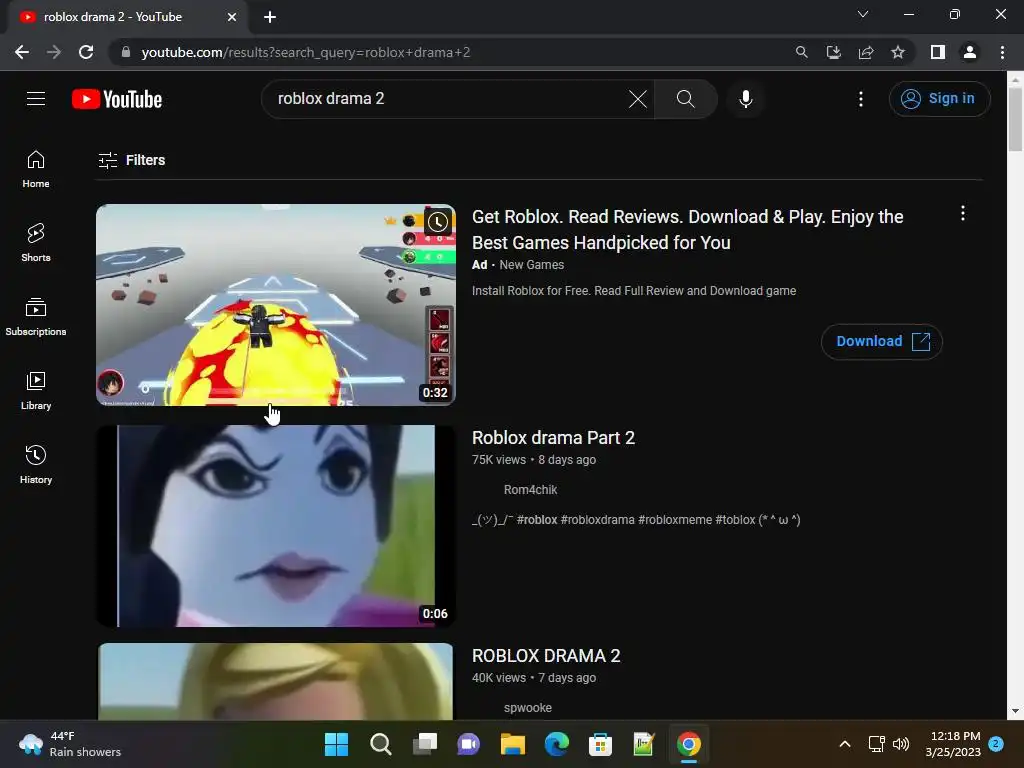Play ROBLOX DRAMA 2 thumbnail
The height and width of the screenshot is (768, 1024).
tap(276, 682)
